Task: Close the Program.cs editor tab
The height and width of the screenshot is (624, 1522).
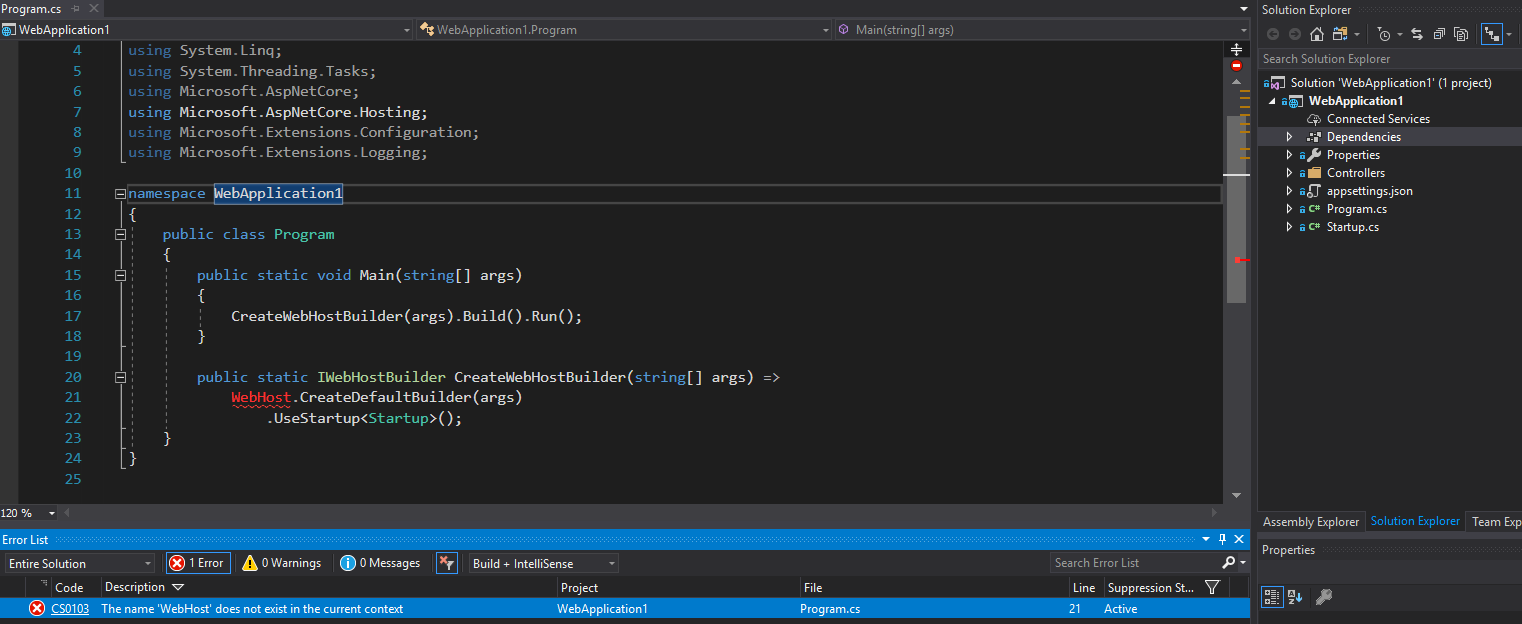Action: coord(92,9)
